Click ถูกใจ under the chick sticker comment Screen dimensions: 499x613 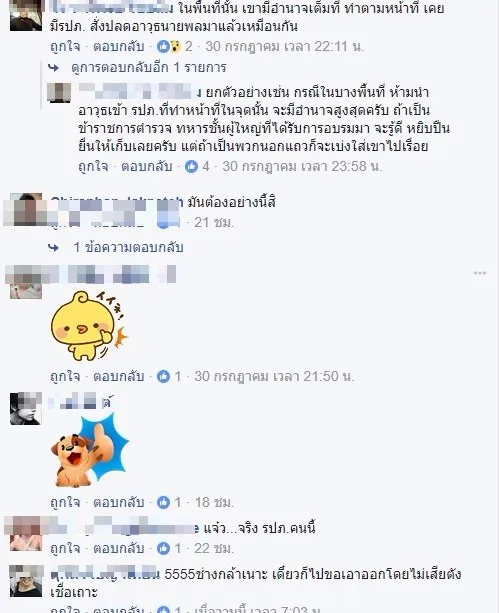pyautogui.click(x=65, y=376)
